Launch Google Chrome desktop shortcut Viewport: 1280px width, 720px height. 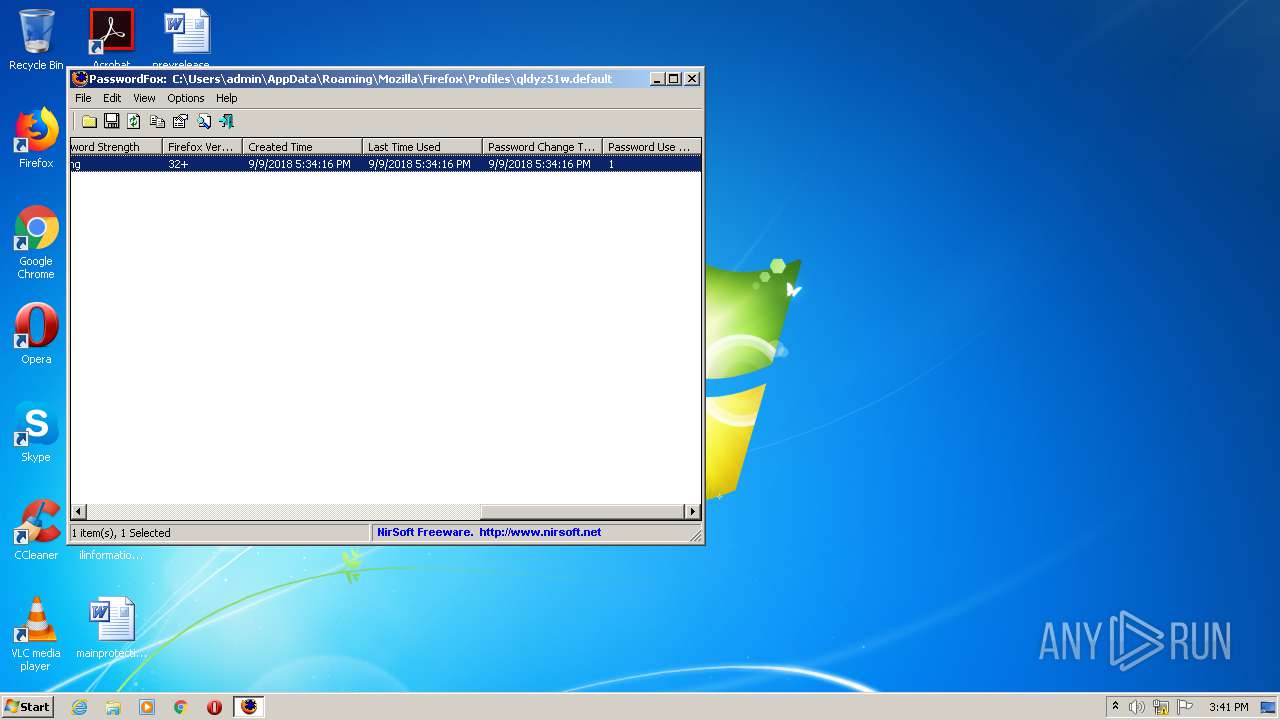point(36,242)
